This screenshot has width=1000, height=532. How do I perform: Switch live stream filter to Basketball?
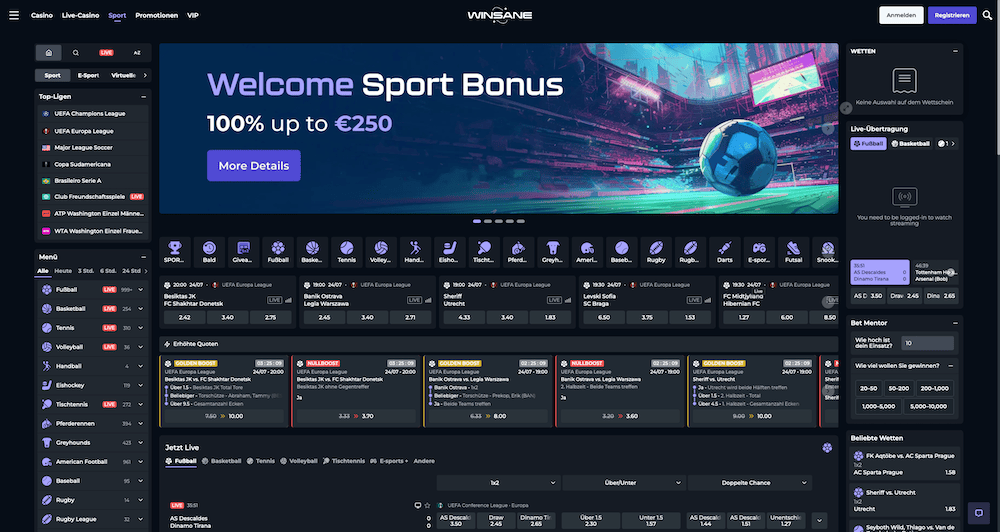[911, 144]
